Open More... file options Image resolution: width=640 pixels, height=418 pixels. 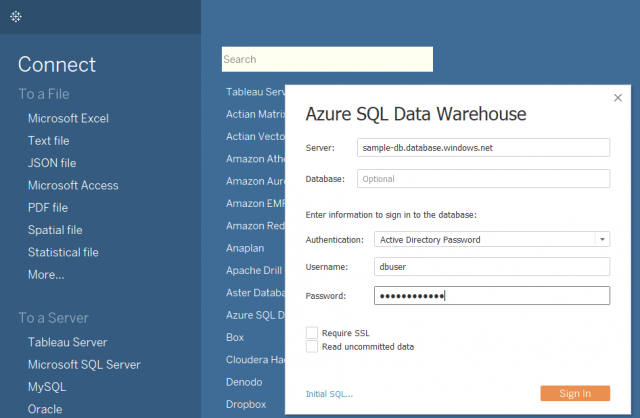coord(46,275)
